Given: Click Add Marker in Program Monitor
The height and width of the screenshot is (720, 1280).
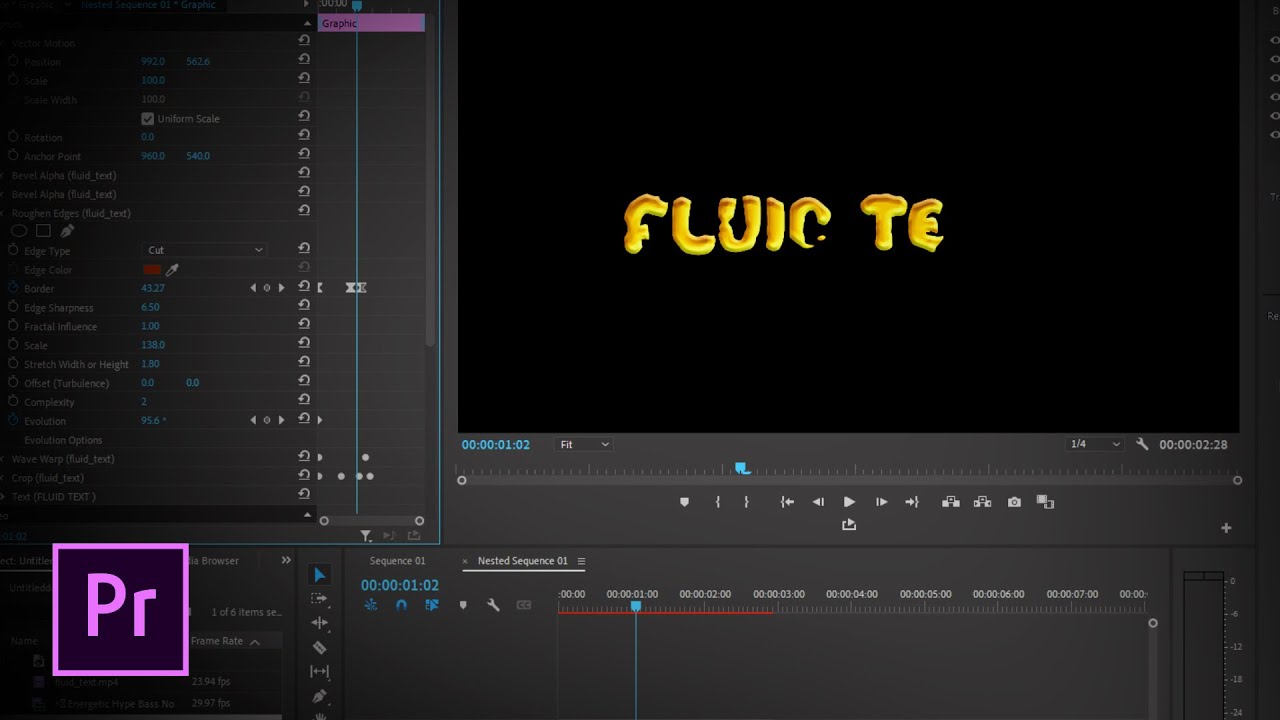Looking at the screenshot, I should (684, 502).
